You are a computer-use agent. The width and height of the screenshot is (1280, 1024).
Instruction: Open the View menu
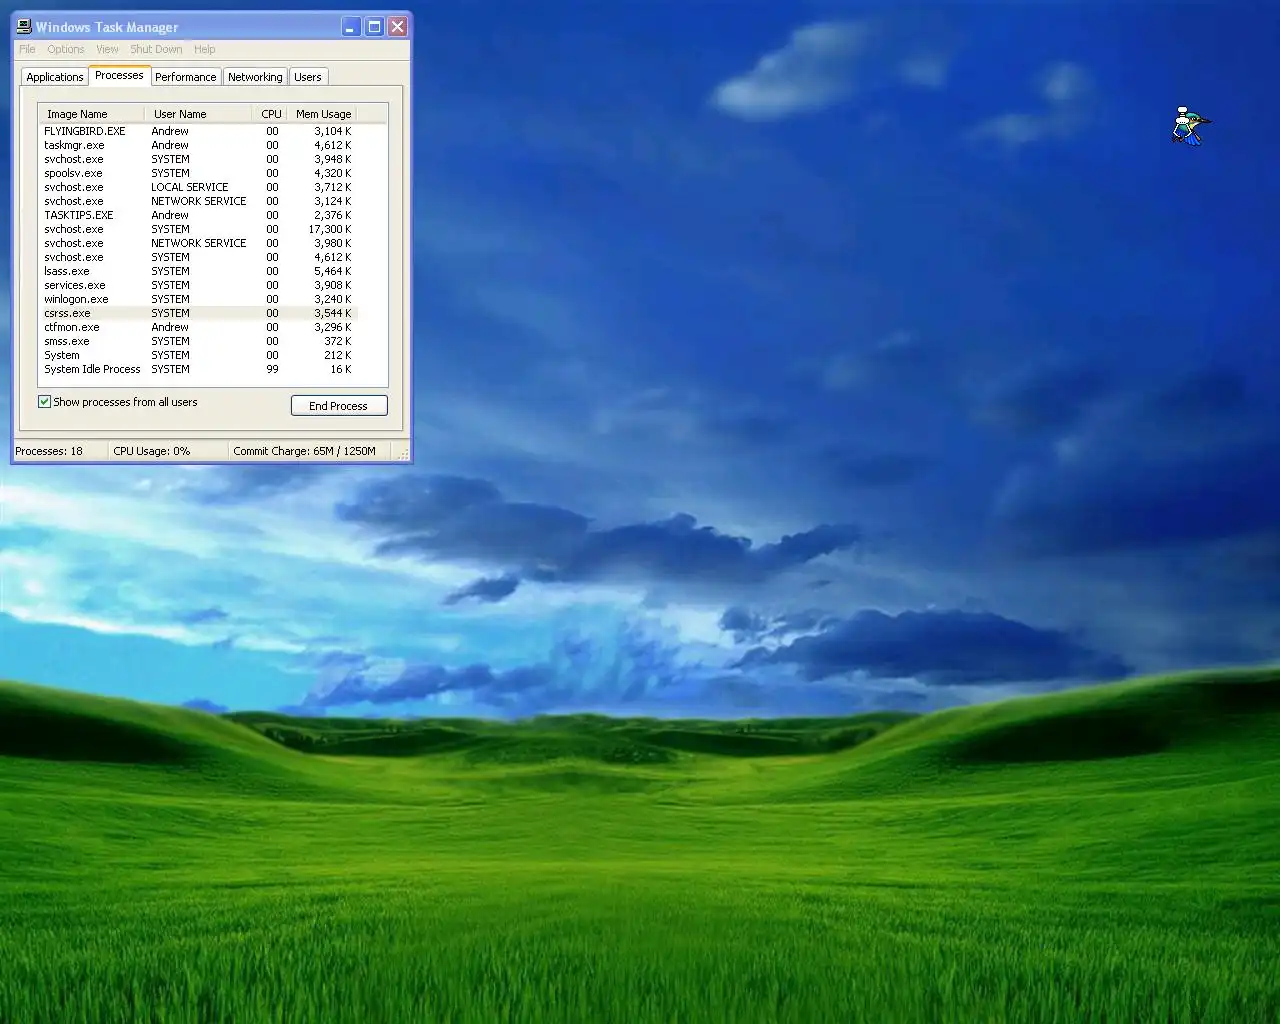pos(107,49)
